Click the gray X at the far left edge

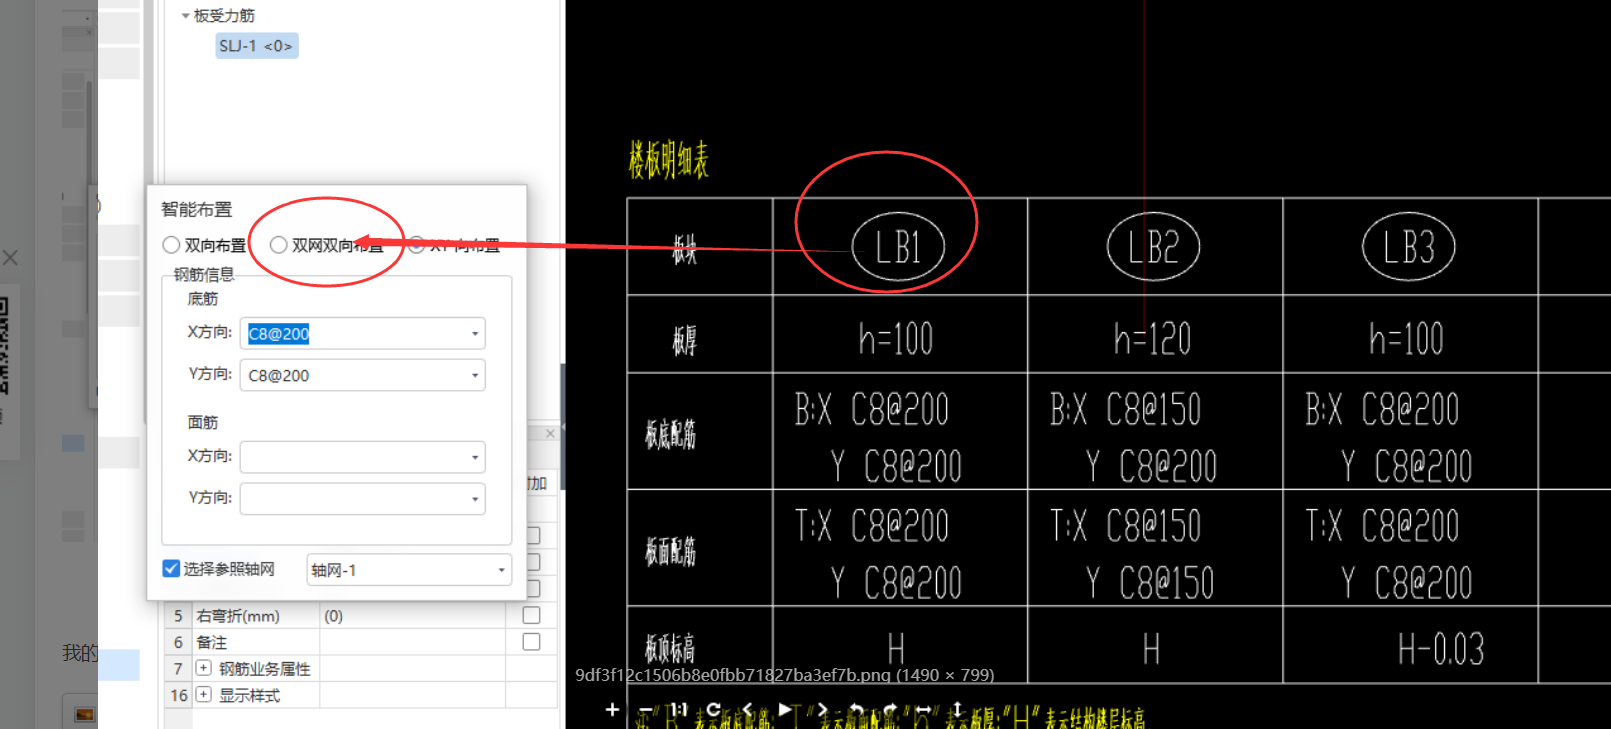click(x=10, y=258)
